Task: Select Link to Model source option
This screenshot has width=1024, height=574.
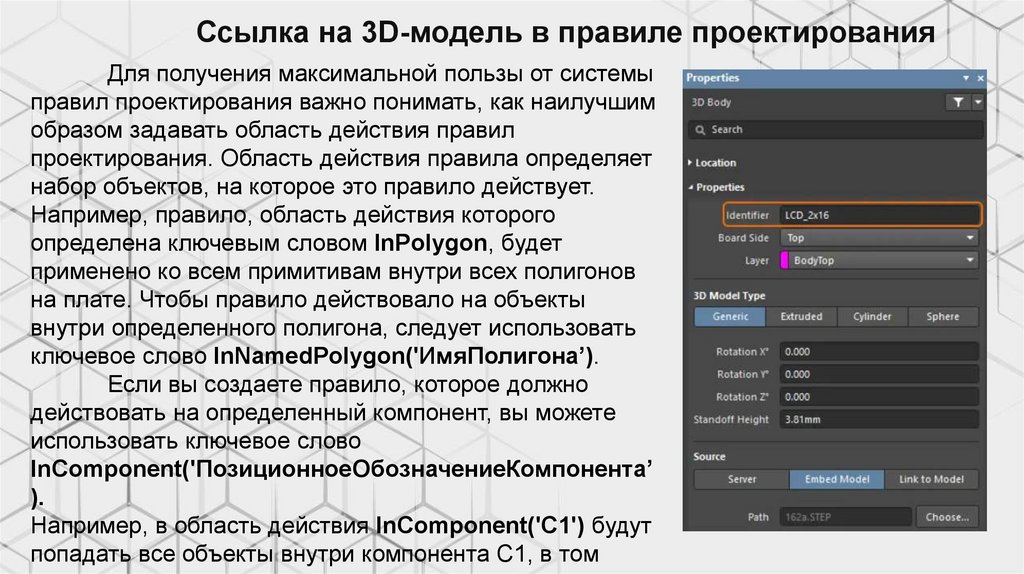Action: tap(931, 480)
